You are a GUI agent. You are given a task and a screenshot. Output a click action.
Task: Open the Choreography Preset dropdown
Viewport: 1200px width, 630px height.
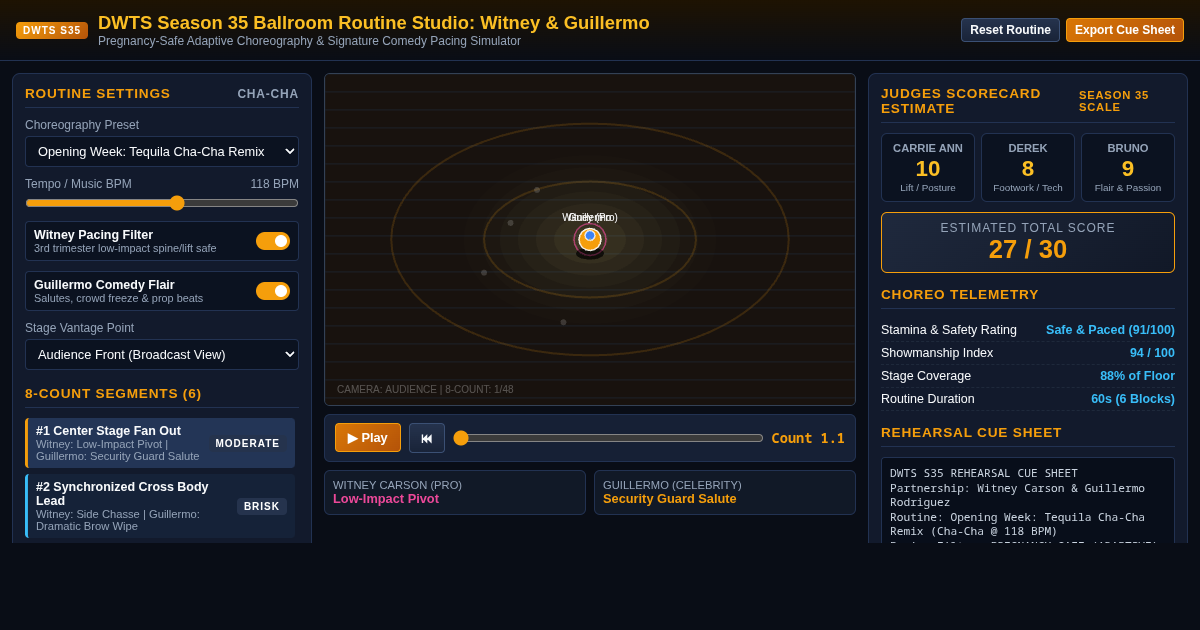click(162, 152)
